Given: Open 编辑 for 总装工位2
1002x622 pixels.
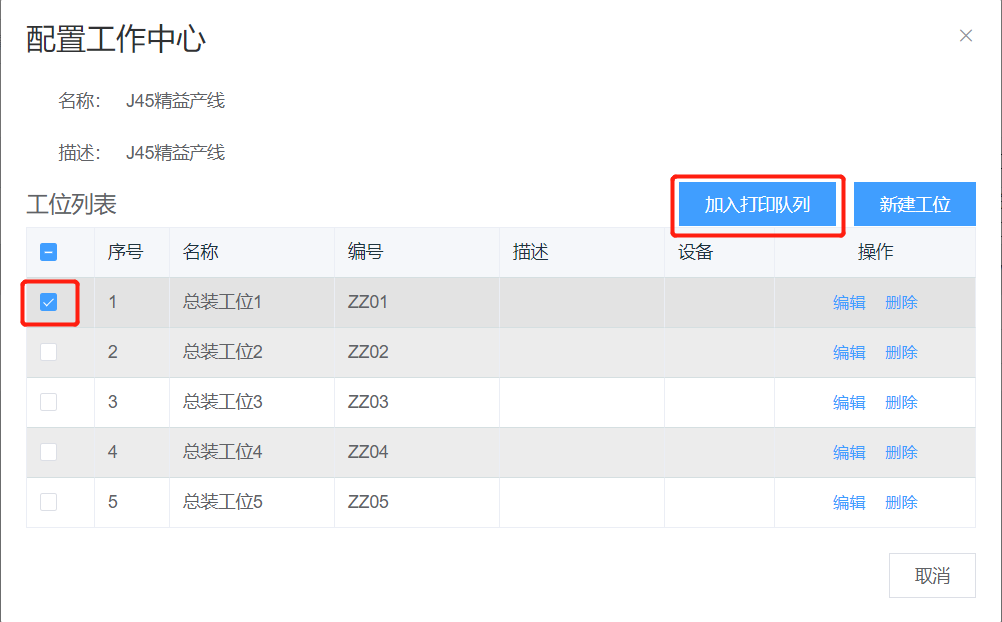Looking at the screenshot, I should [x=849, y=353].
